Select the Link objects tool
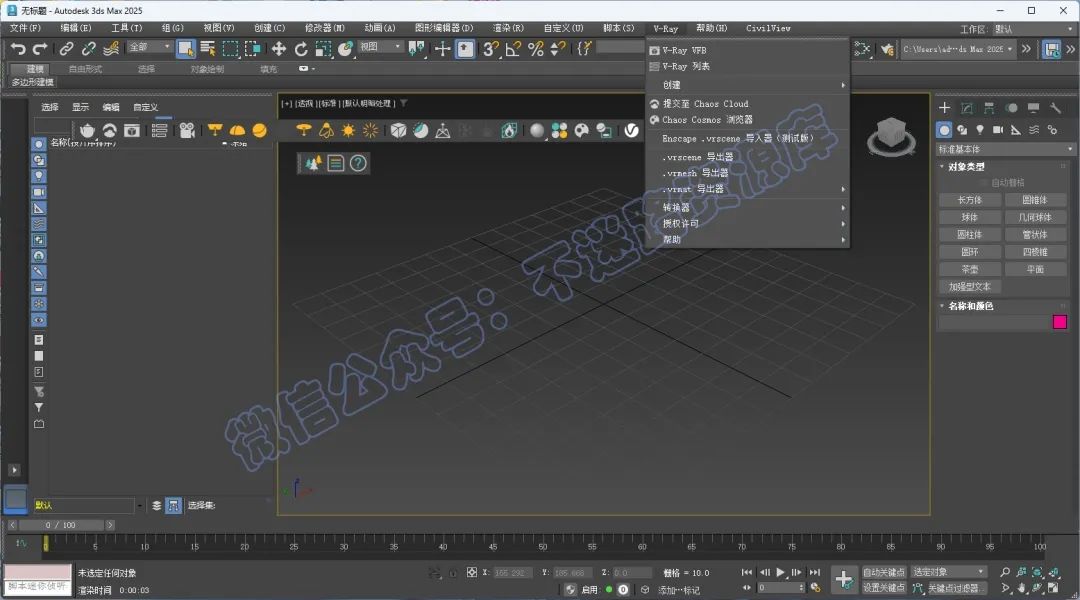Viewport: 1080px width, 600px height. (66, 48)
